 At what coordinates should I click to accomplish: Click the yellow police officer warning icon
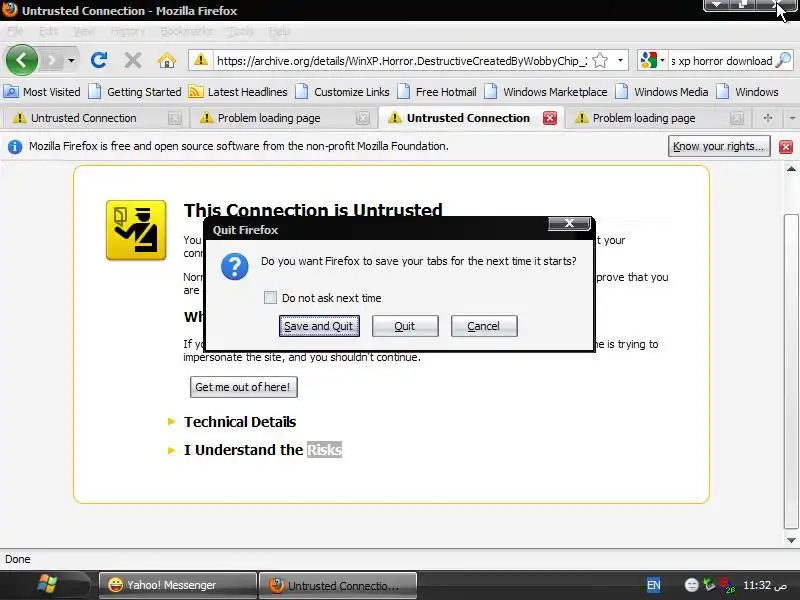tap(136, 230)
